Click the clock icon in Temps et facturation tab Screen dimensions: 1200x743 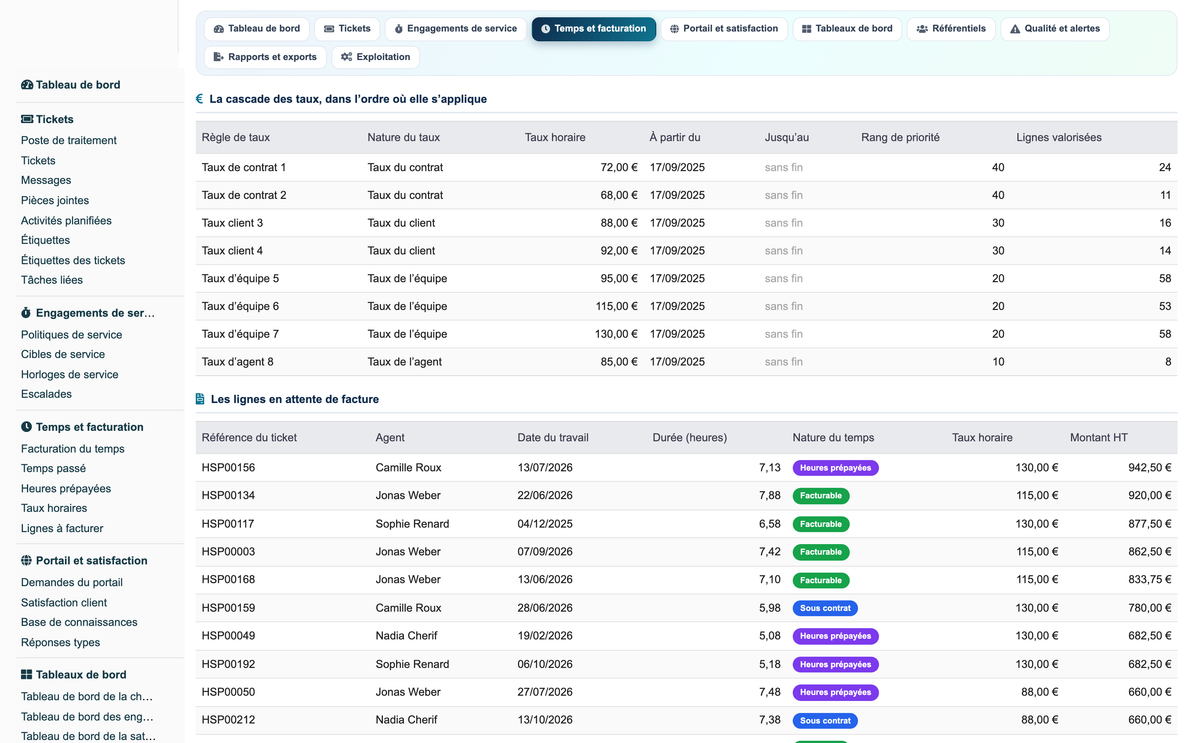[x=545, y=29]
